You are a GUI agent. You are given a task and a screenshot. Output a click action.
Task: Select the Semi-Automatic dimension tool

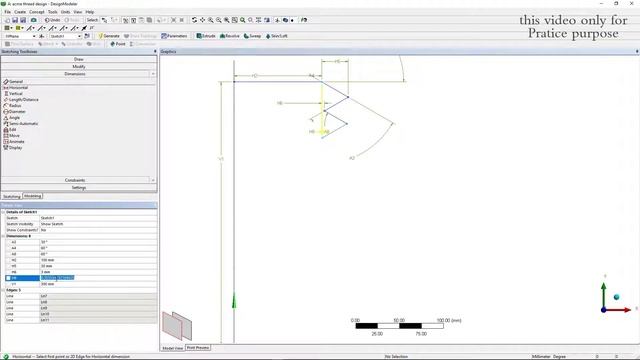pyautogui.click(x=20, y=124)
